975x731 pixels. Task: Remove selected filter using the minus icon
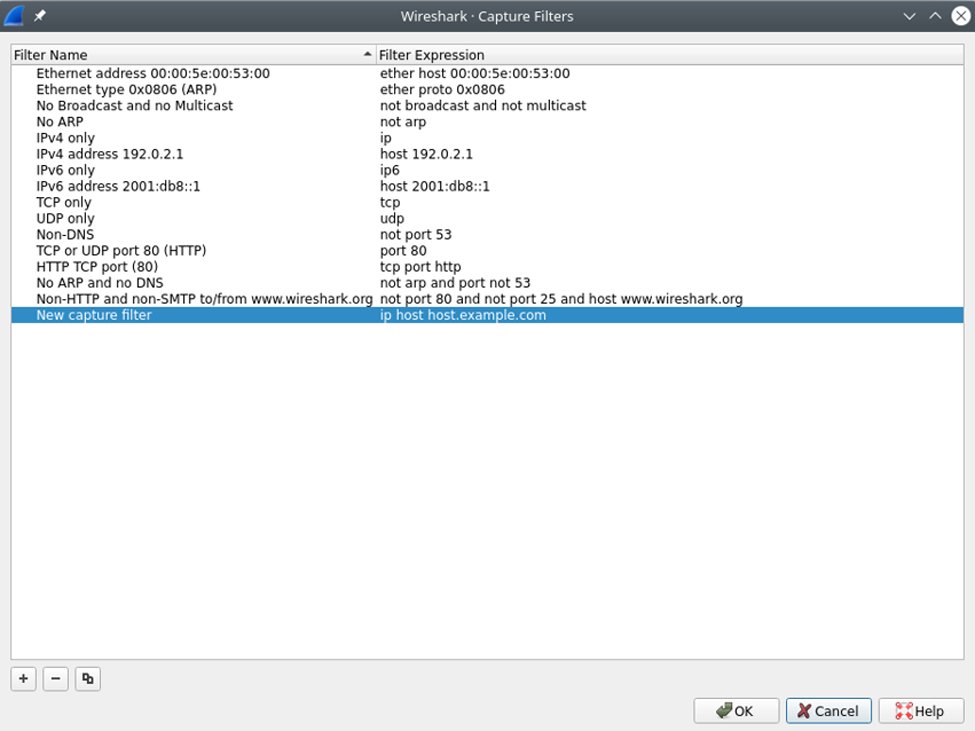pyautogui.click(x=55, y=679)
